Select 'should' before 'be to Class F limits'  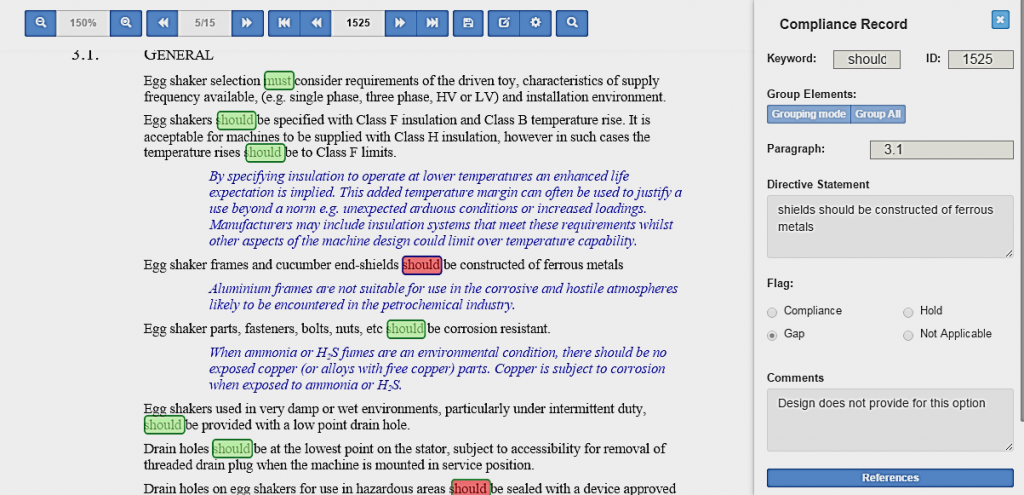264,153
